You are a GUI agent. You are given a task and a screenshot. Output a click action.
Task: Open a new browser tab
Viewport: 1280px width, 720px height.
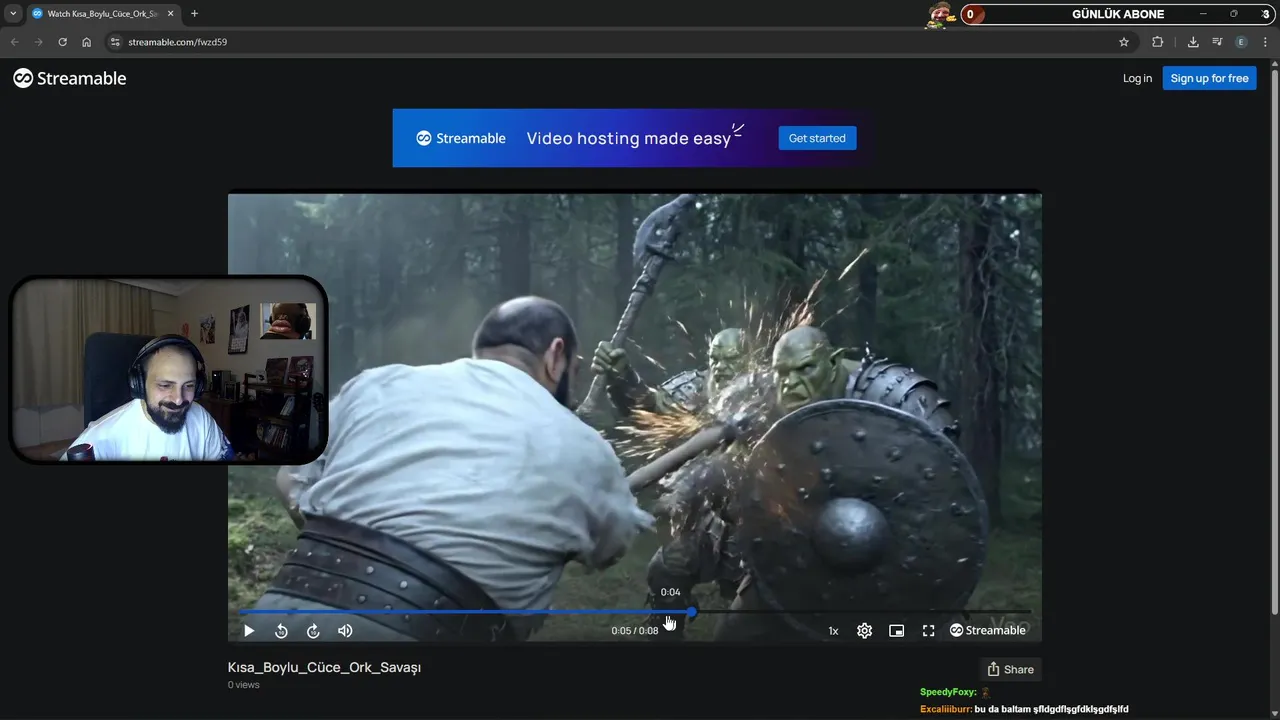pos(194,14)
